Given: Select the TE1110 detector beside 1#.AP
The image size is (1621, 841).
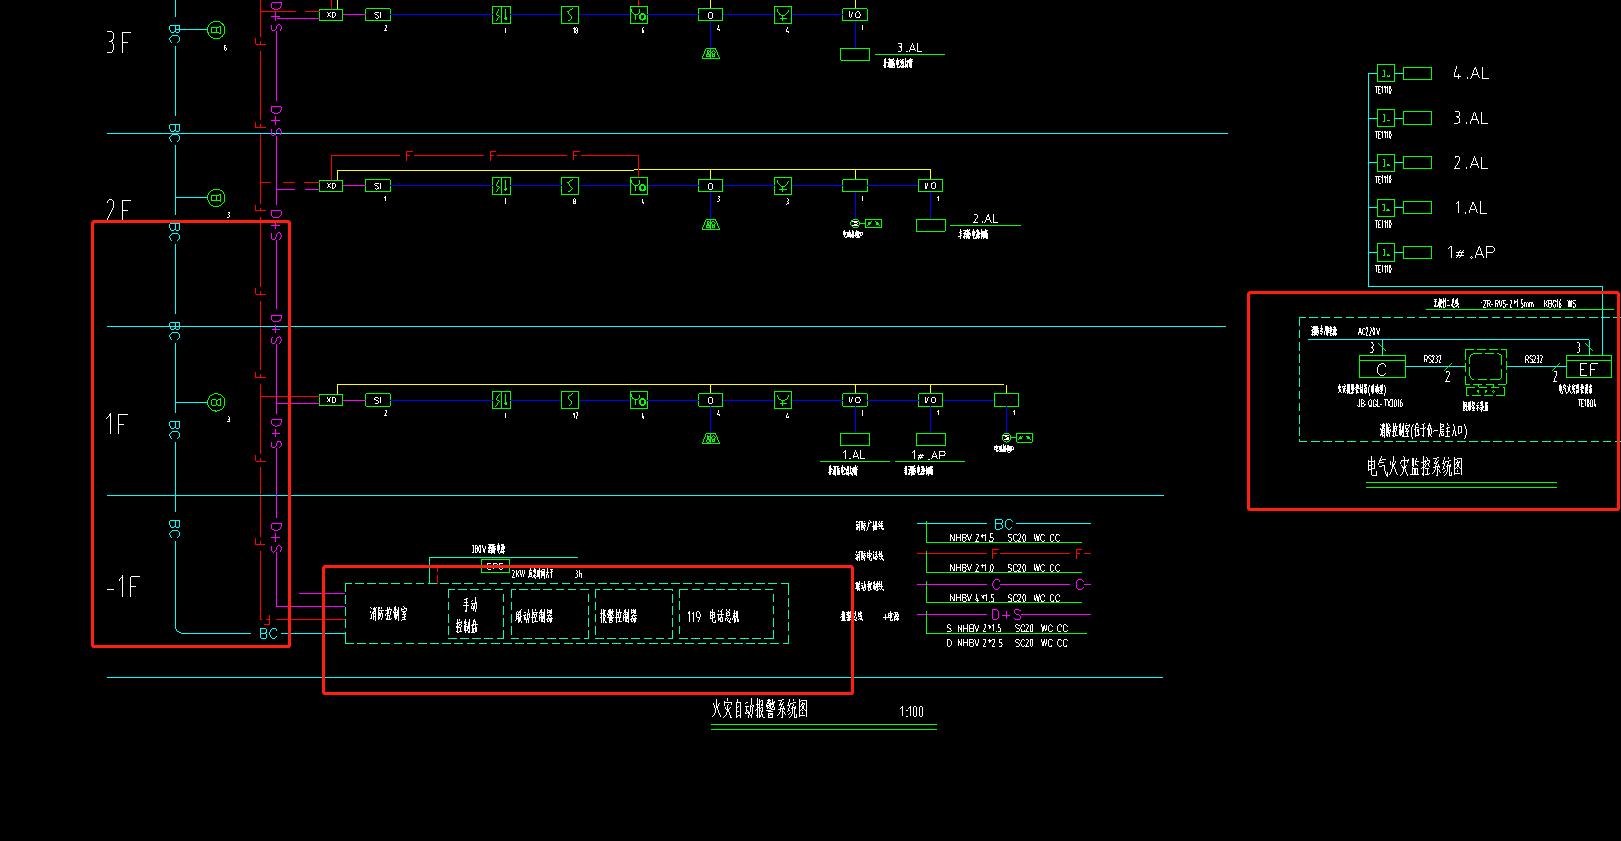Looking at the screenshot, I should click(1386, 252).
